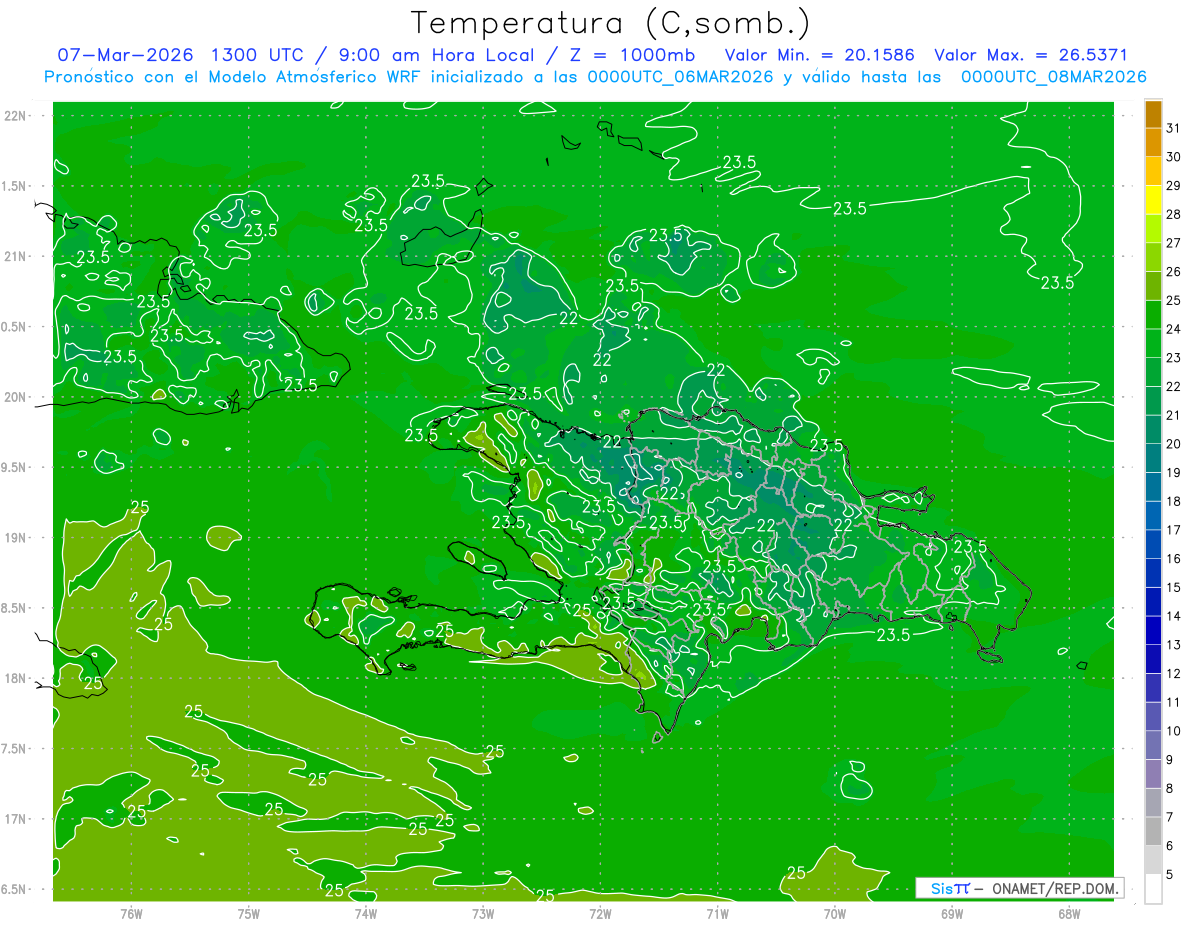
Task: Click the dark orange swatch above legend value 31
Action: tap(1153, 115)
